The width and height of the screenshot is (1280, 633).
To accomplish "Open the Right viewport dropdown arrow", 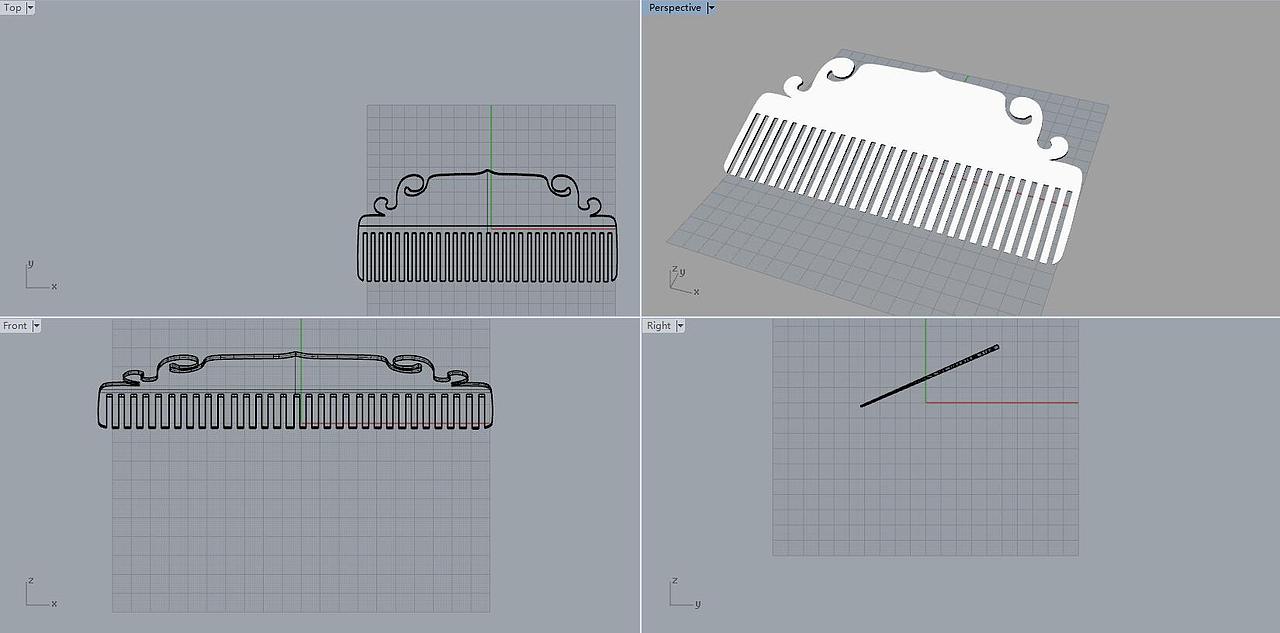I will click(x=680, y=326).
